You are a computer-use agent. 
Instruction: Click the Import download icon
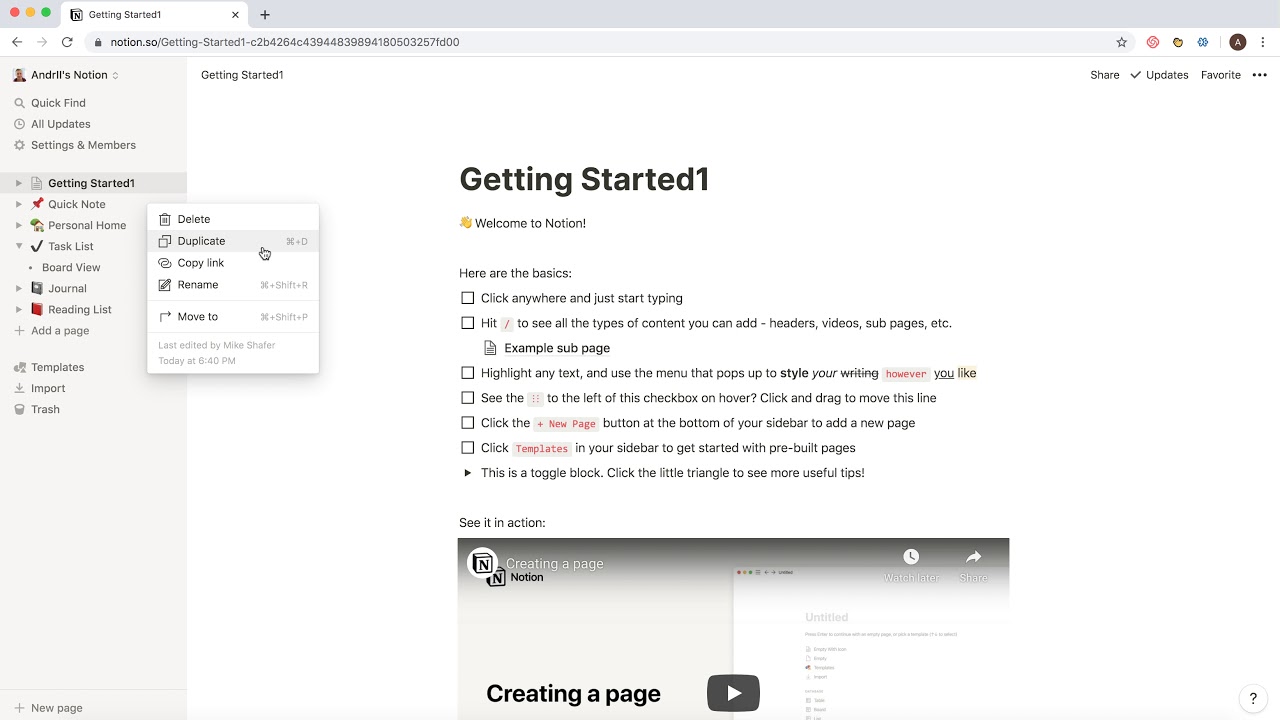point(19,388)
